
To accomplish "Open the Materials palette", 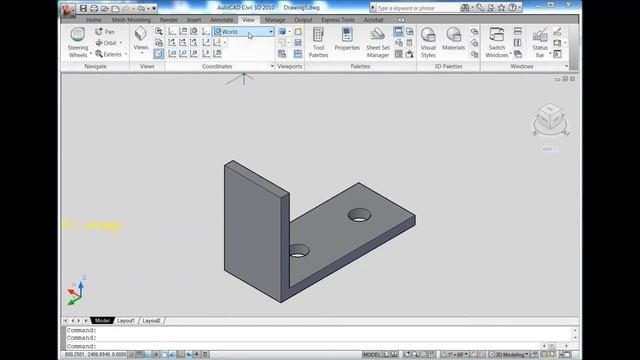I will (x=453, y=39).
